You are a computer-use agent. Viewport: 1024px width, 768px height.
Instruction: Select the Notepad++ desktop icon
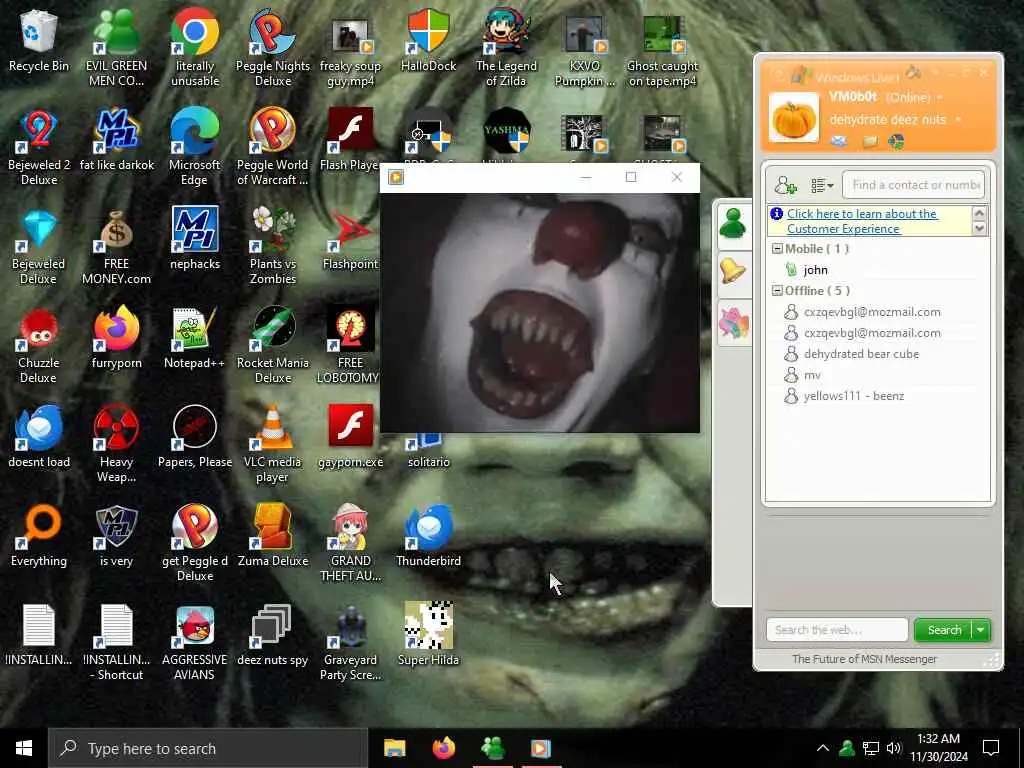pyautogui.click(x=195, y=338)
